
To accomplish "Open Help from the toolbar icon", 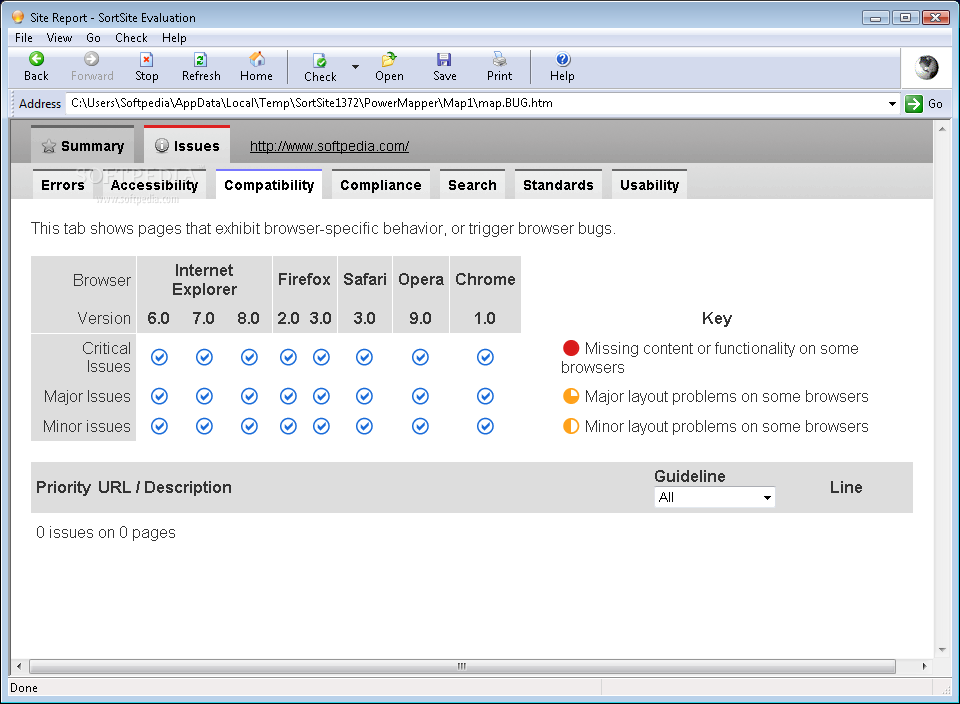I will click(x=562, y=60).
